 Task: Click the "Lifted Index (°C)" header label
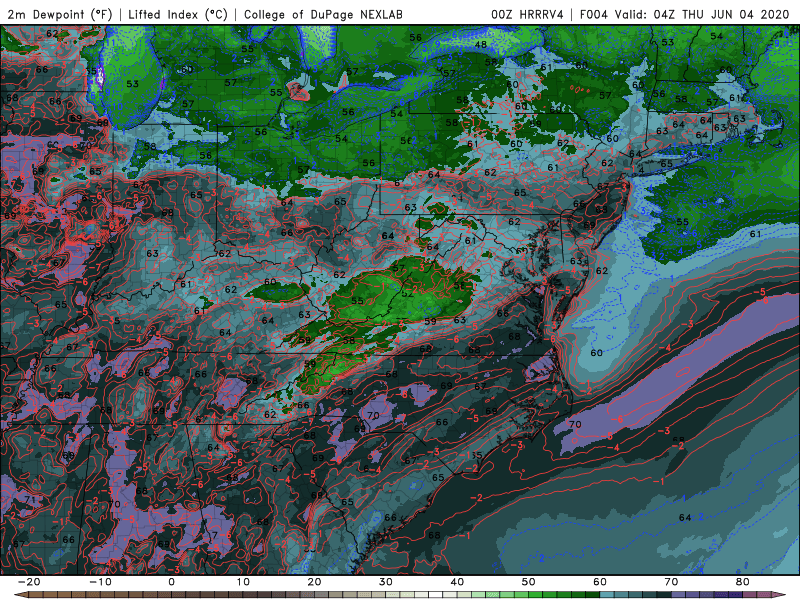click(x=178, y=14)
